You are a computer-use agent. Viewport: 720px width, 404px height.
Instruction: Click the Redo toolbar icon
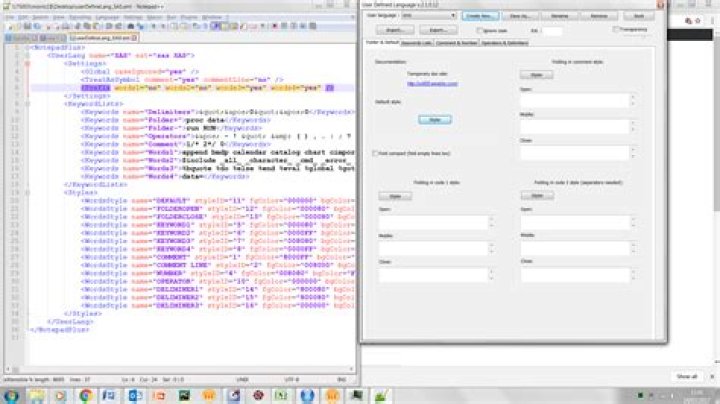(119, 26)
